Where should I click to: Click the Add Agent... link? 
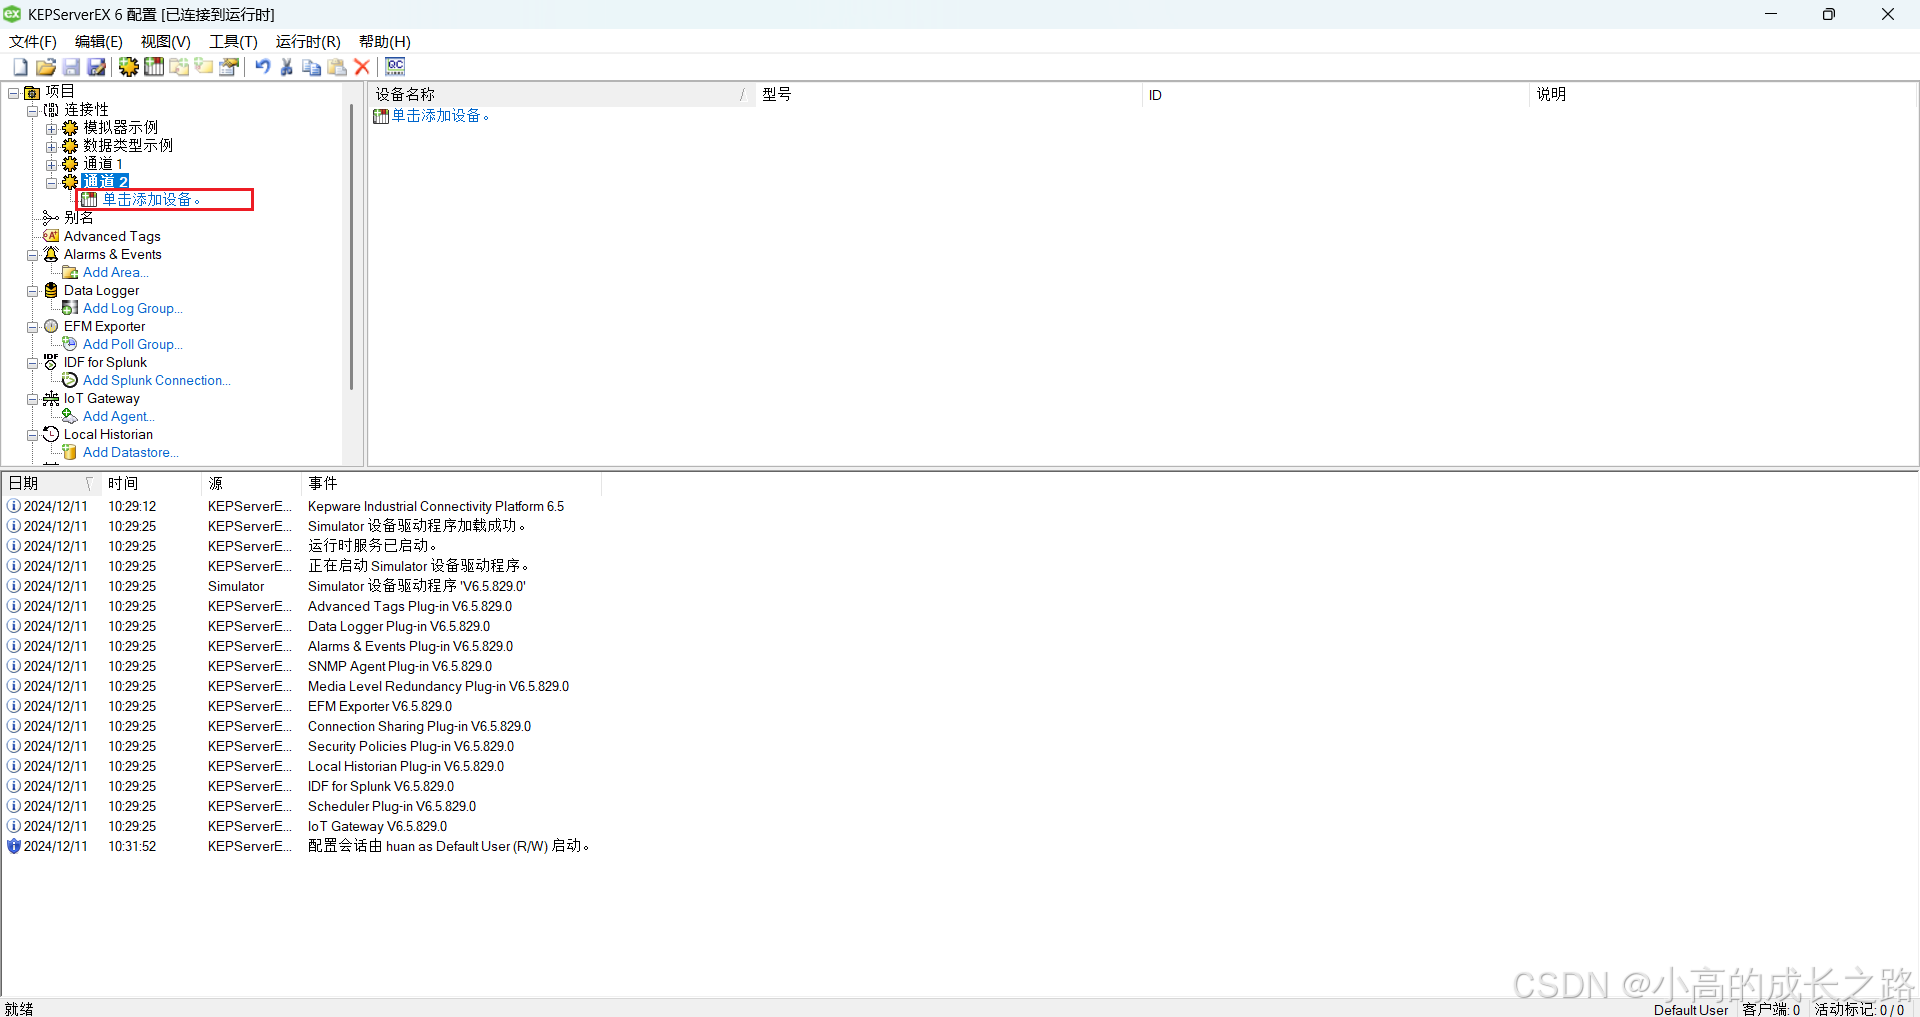pos(119,416)
